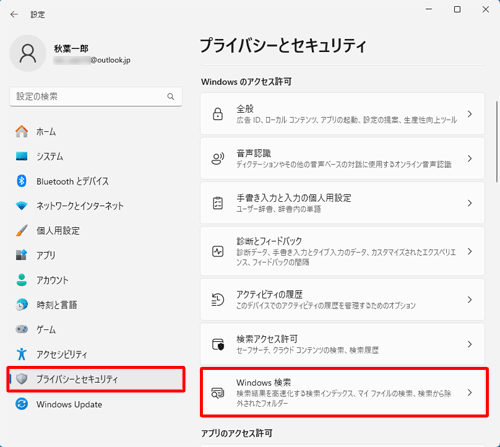Click the 時刻と言語 globe clock icon
This screenshot has height=447, width=500.
tap(22, 304)
